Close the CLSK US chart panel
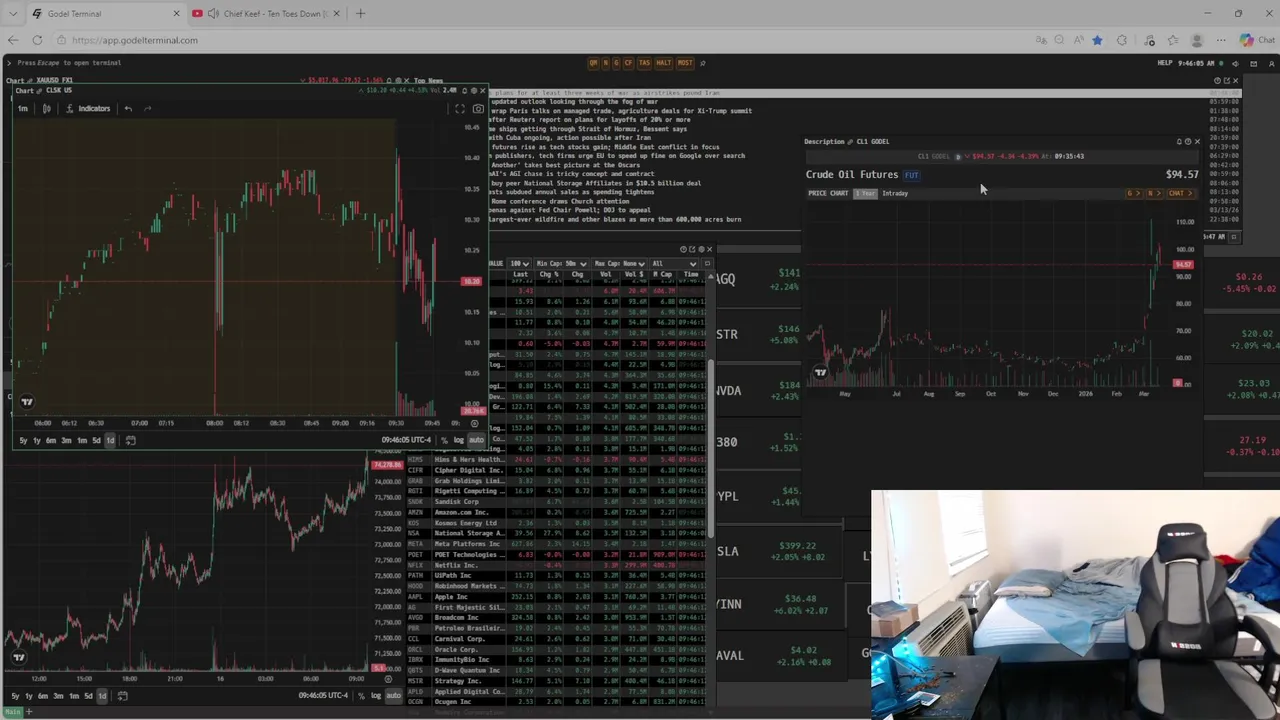This screenshot has height=720, width=1280. pyautogui.click(x=483, y=91)
